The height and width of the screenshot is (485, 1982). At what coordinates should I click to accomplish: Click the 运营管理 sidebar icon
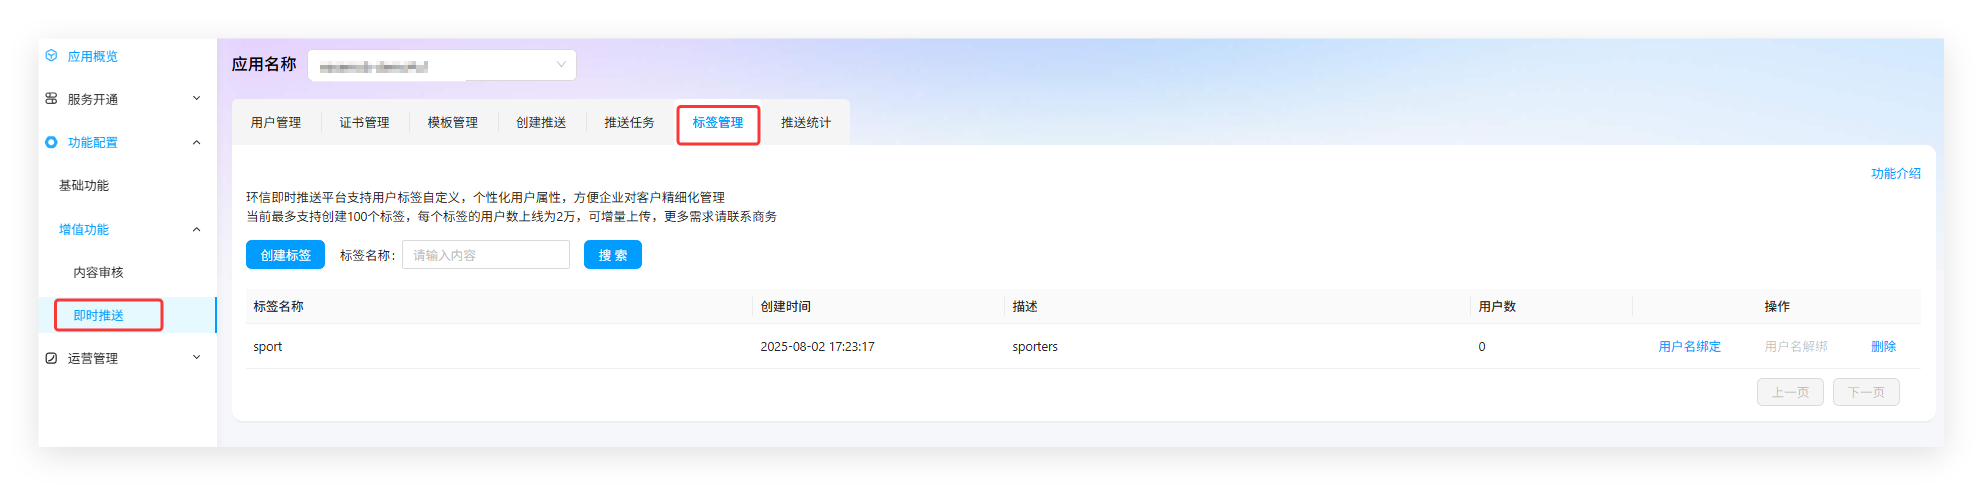coord(51,358)
